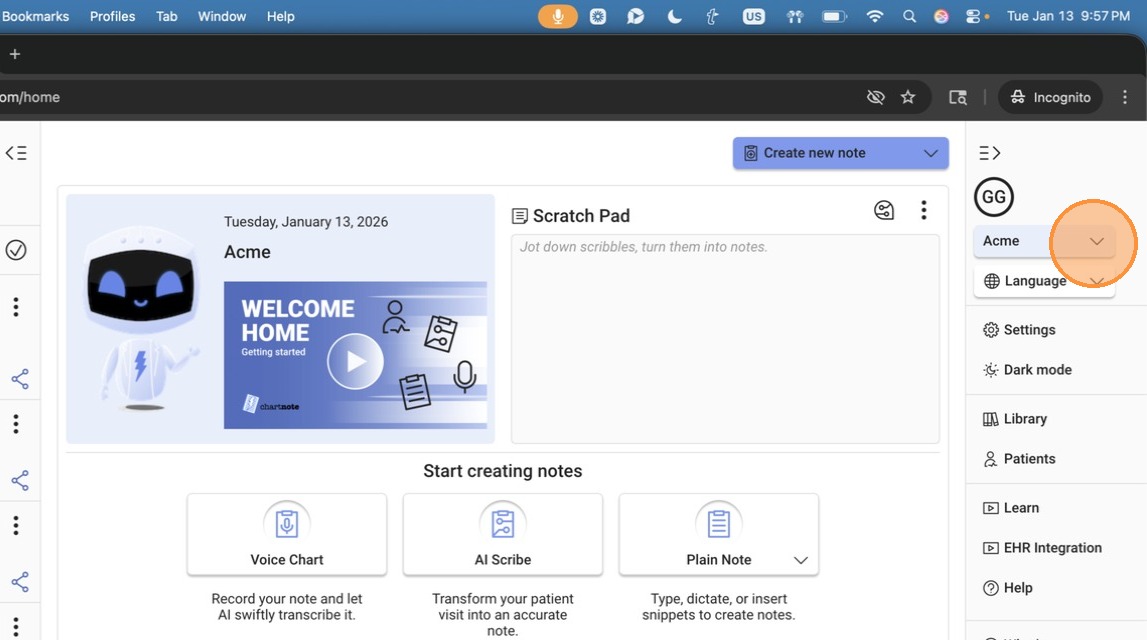Open Wi-Fi status menu
The height and width of the screenshot is (640, 1147).
point(874,16)
